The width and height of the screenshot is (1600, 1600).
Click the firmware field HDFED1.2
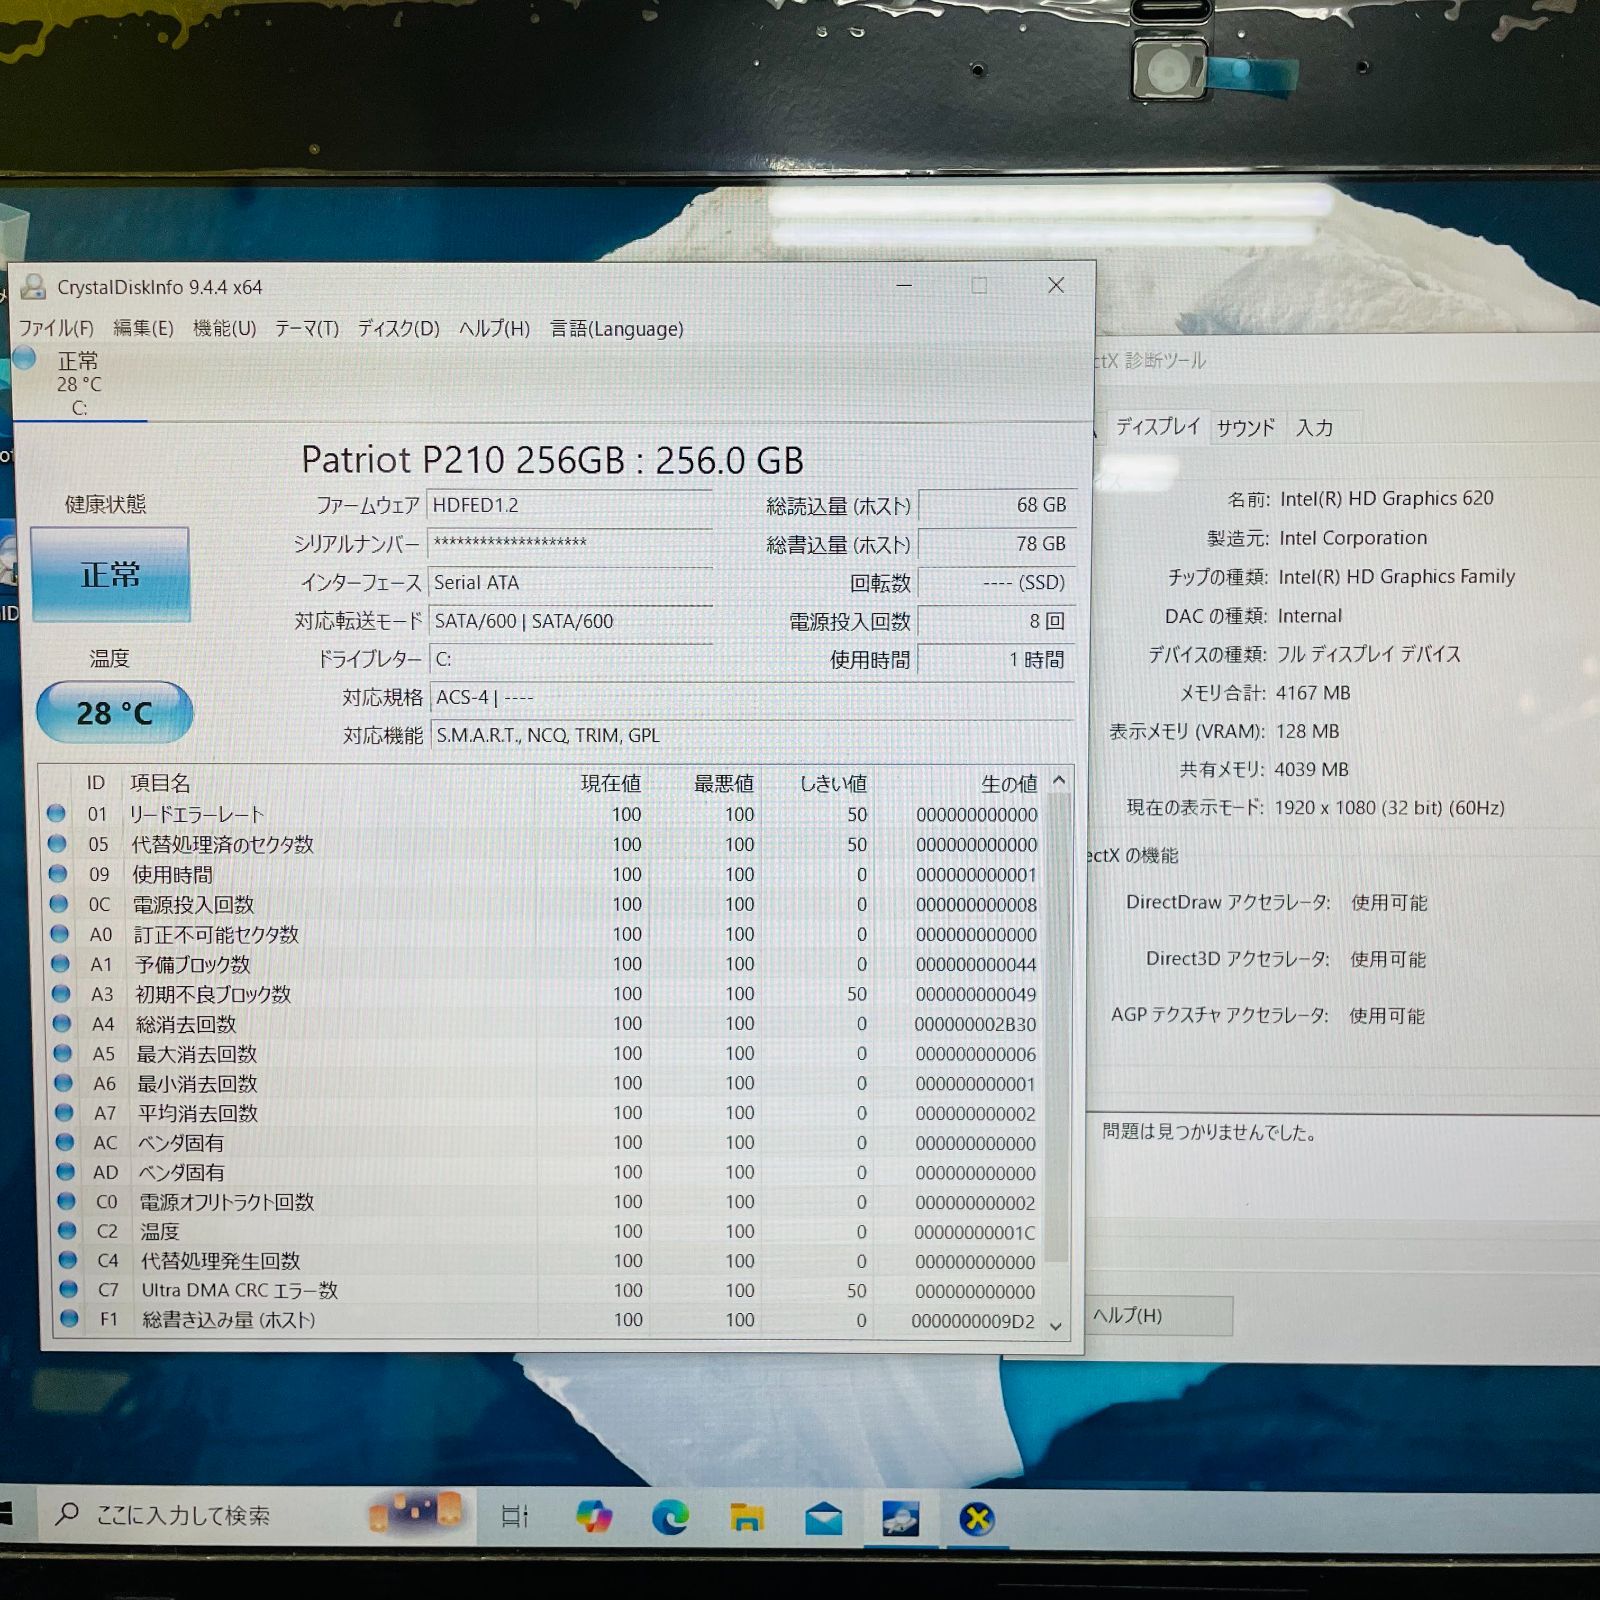570,505
